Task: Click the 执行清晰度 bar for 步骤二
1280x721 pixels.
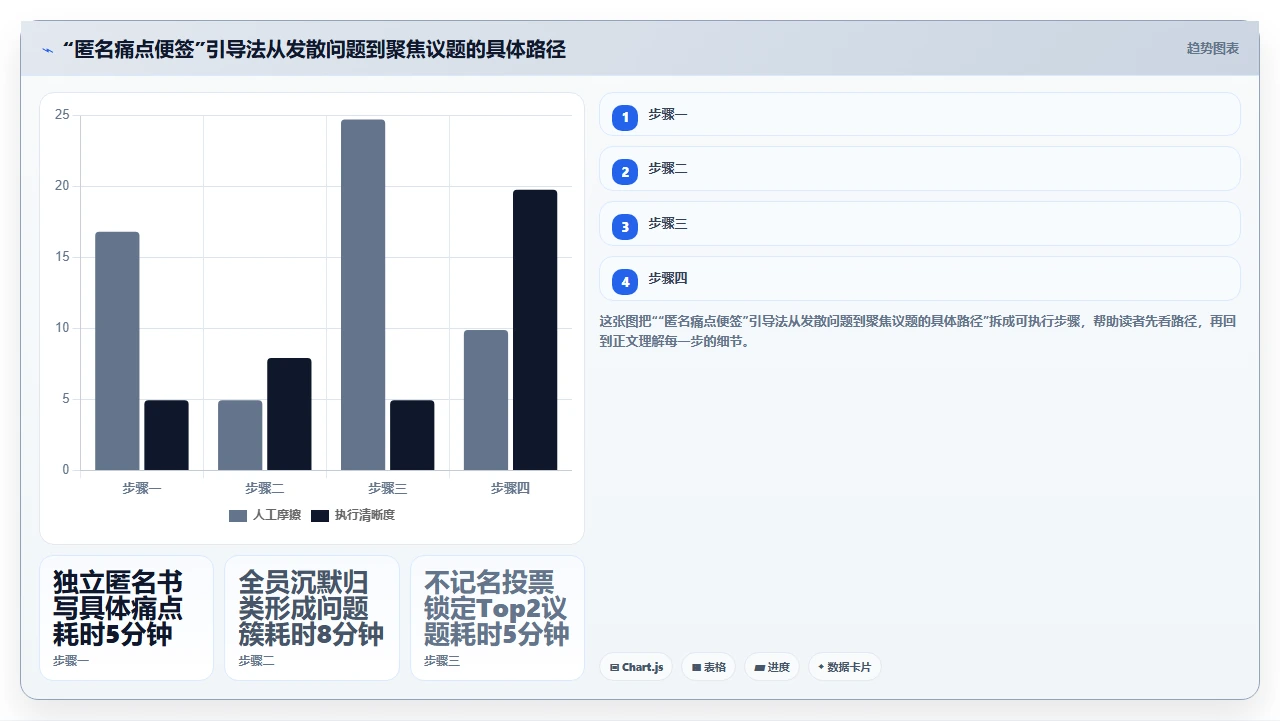Action: point(289,414)
